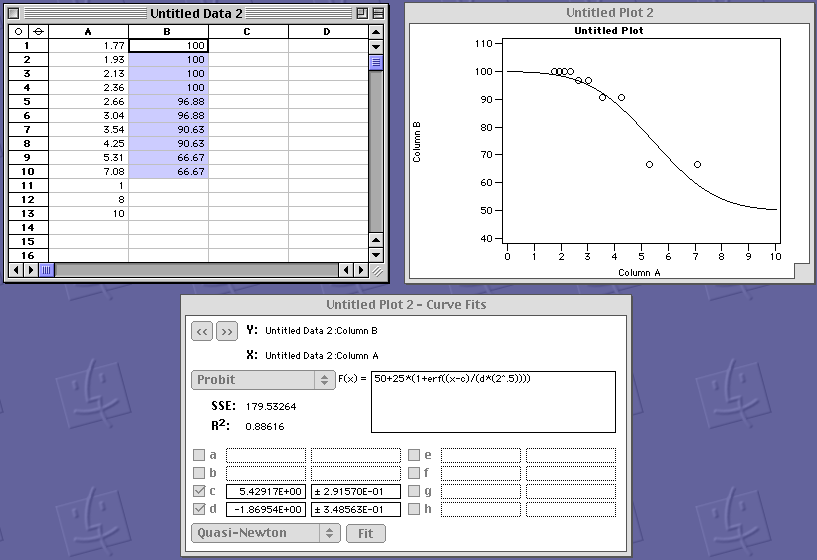Image resolution: width=817 pixels, height=560 pixels.
Task: Click the circle icon in the data table header
Action: (x=18, y=32)
